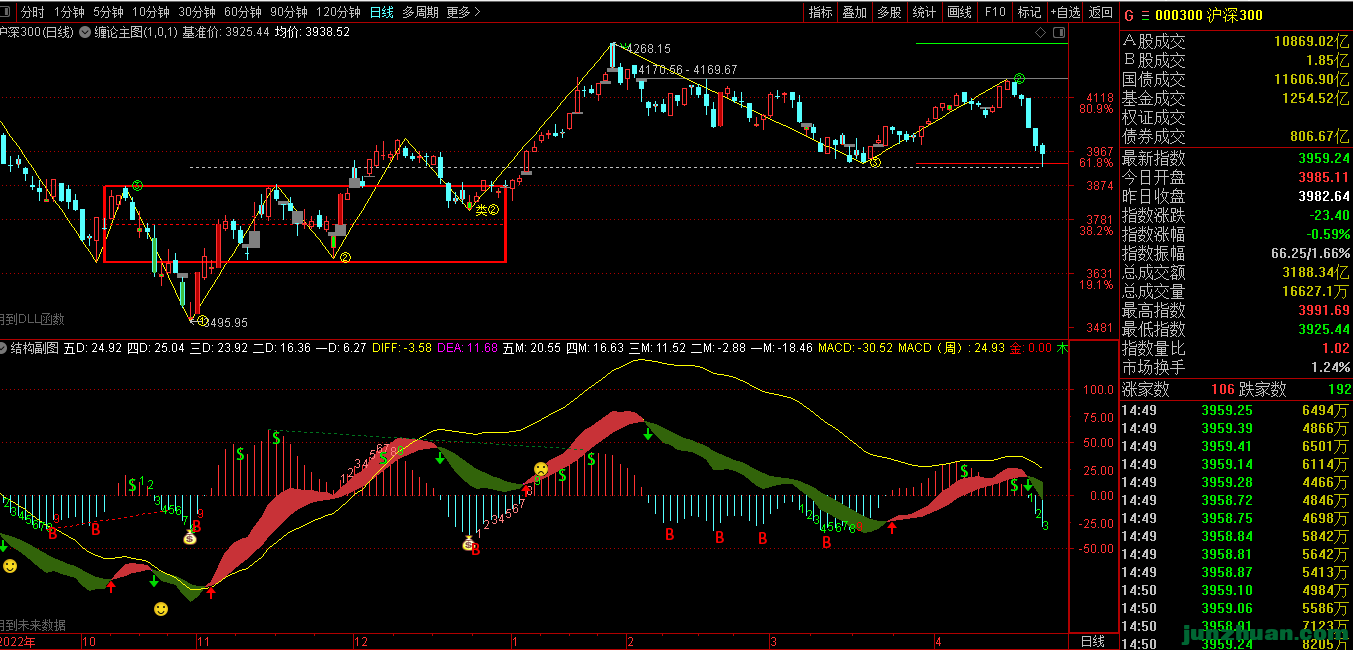
Task: Select the 30分钟 period tab
Action: pos(197,12)
